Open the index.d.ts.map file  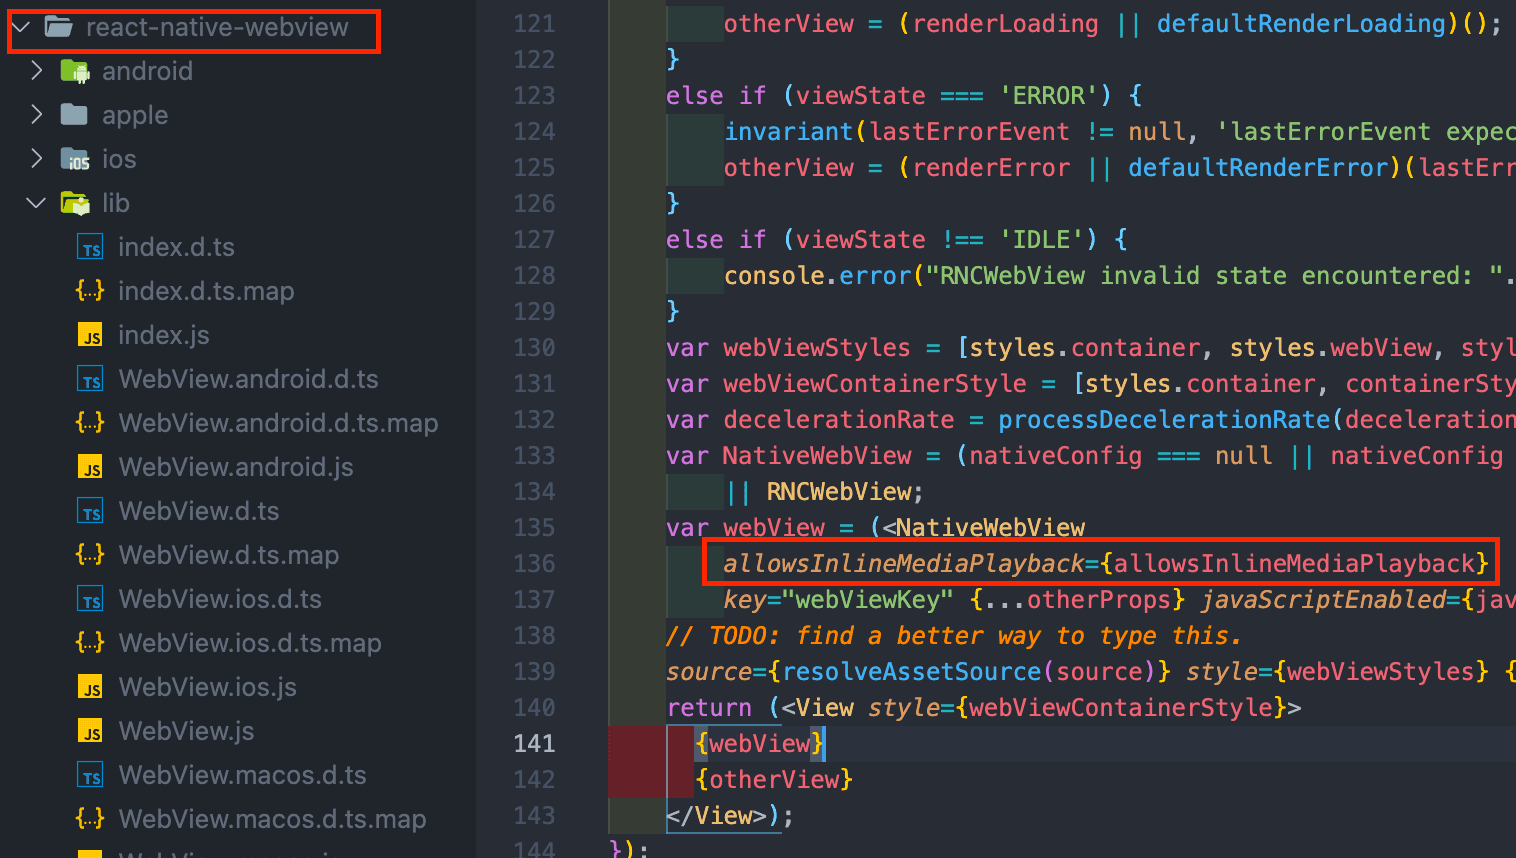click(206, 291)
